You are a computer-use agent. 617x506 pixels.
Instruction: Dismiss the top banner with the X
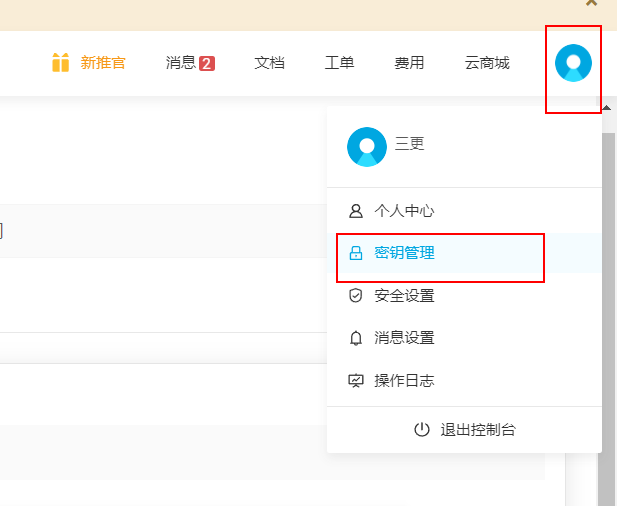coord(592,4)
